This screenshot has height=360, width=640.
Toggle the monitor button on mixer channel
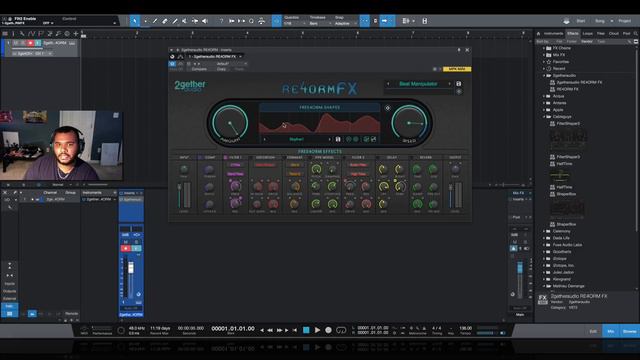point(137,248)
